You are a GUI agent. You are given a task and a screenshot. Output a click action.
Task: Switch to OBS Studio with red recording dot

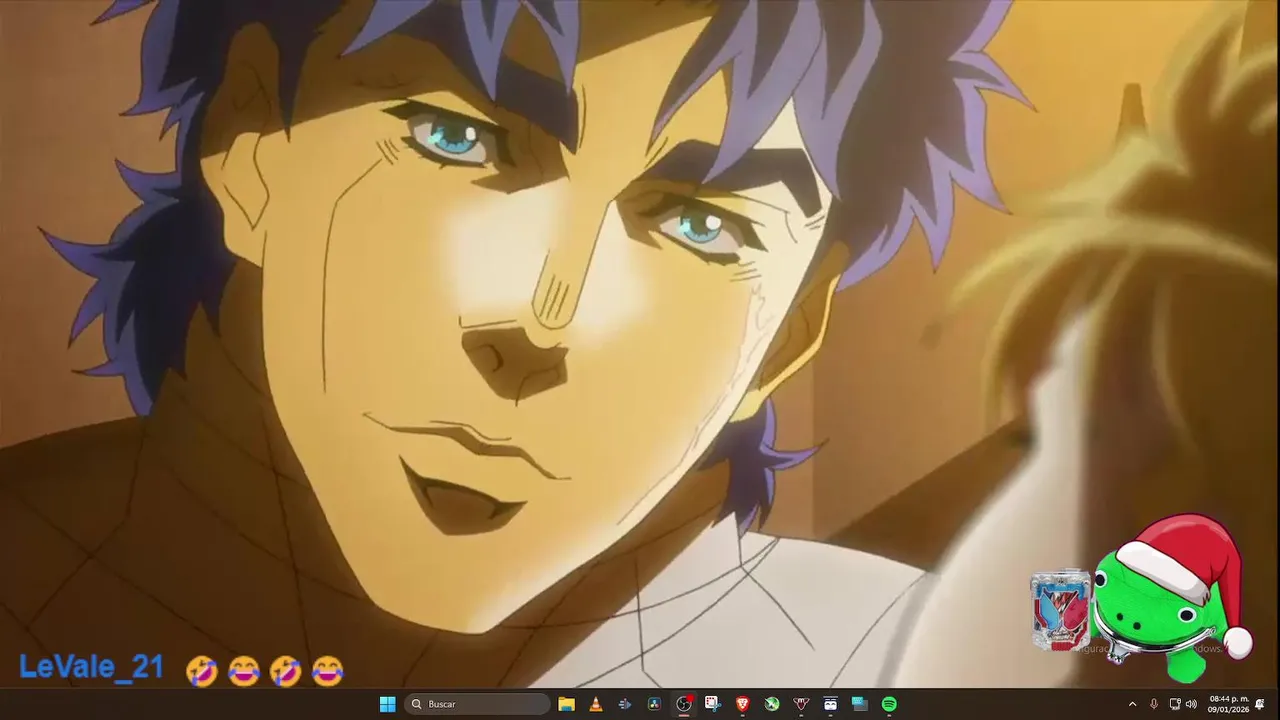684,704
